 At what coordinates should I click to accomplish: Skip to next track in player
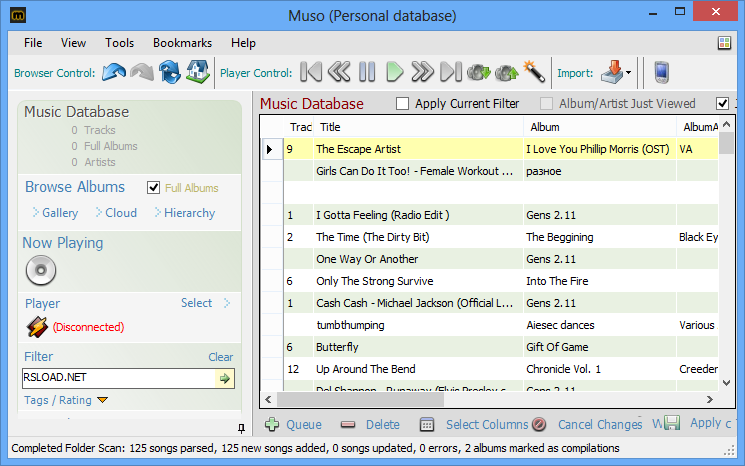tap(451, 72)
